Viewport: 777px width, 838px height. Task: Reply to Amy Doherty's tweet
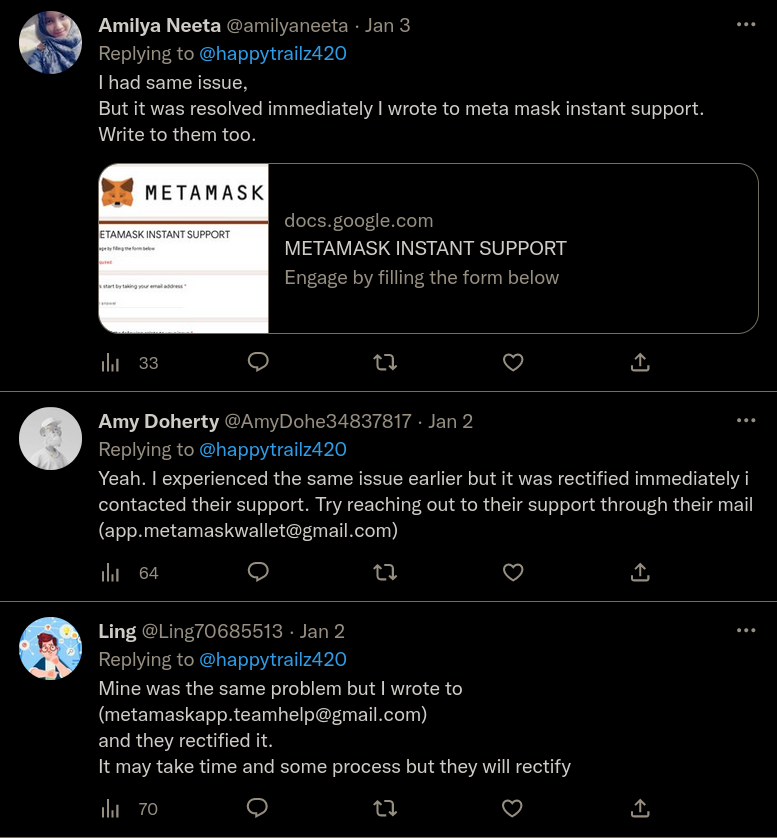pos(258,572)
